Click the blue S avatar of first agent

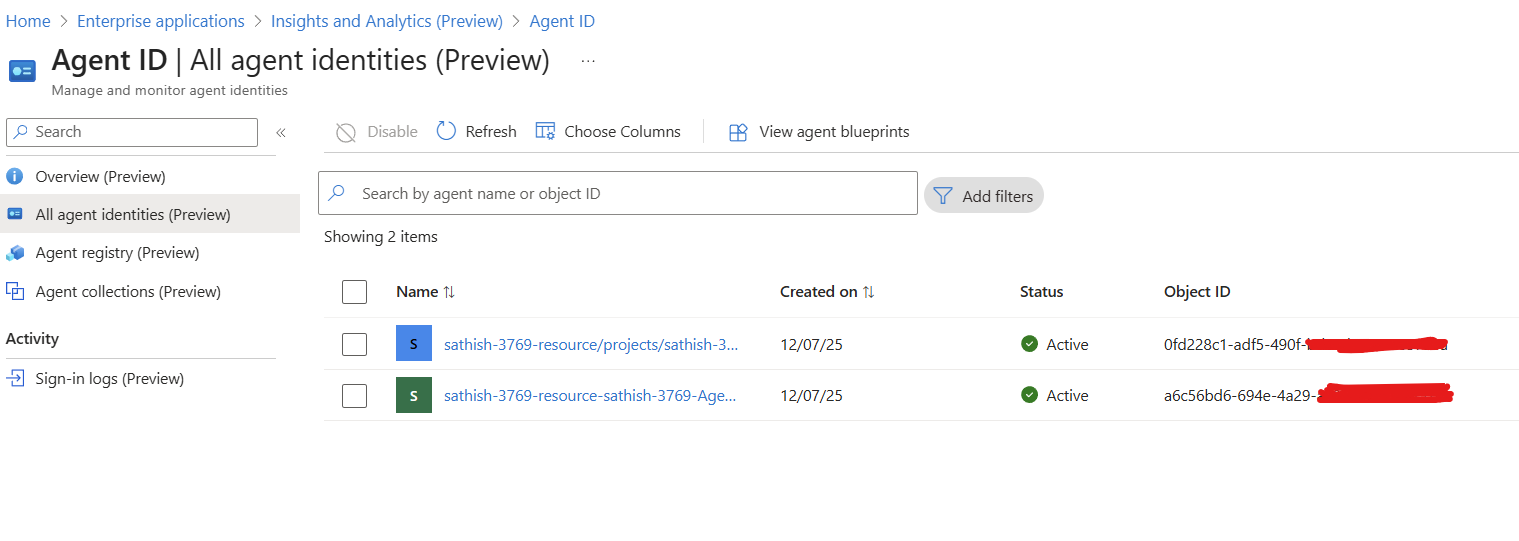(x=413, y=344)
